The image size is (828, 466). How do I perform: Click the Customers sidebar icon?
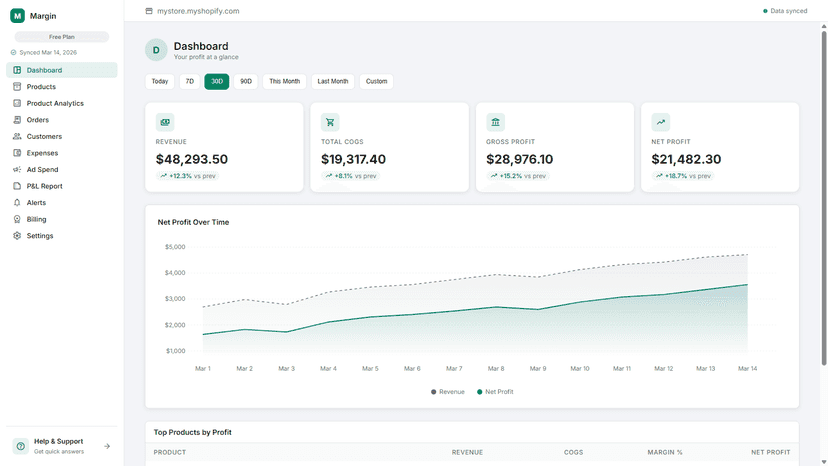point(17,136)
